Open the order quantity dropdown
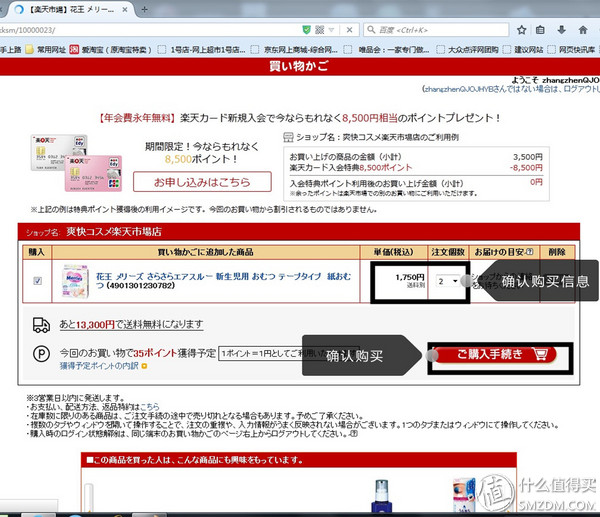The width and height of the screenshot is (600, 517). click(447, 281)
